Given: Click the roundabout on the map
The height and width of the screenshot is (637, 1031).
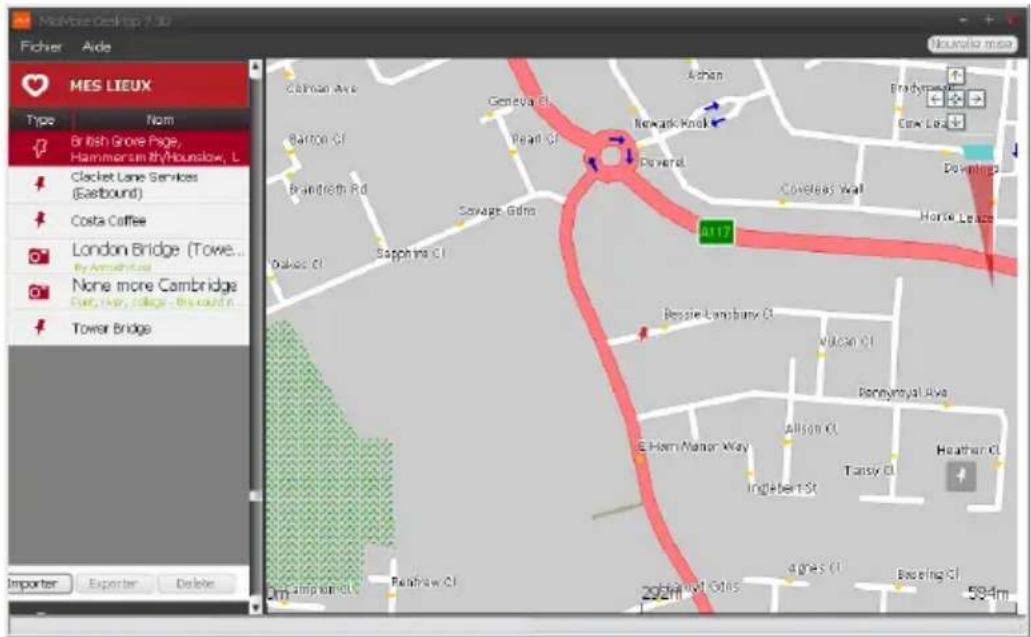Looking at the screenshot, I should (x=611, y=156).
